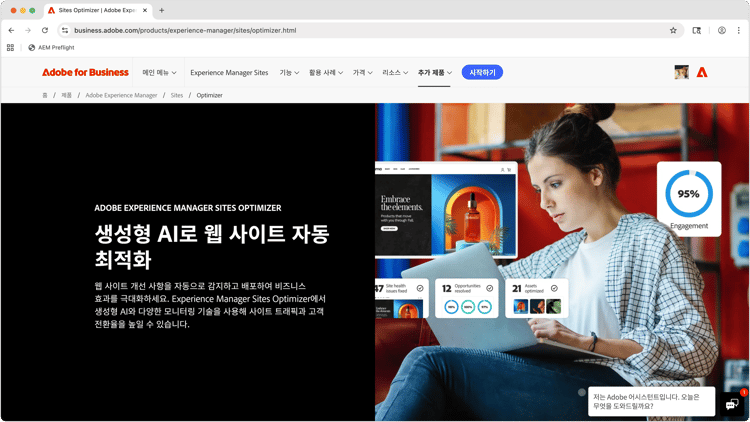Bookmark this page with the star icon
The width and height of the screenshot is (750, 422).
pyautogui.click(x=673, y=30)
